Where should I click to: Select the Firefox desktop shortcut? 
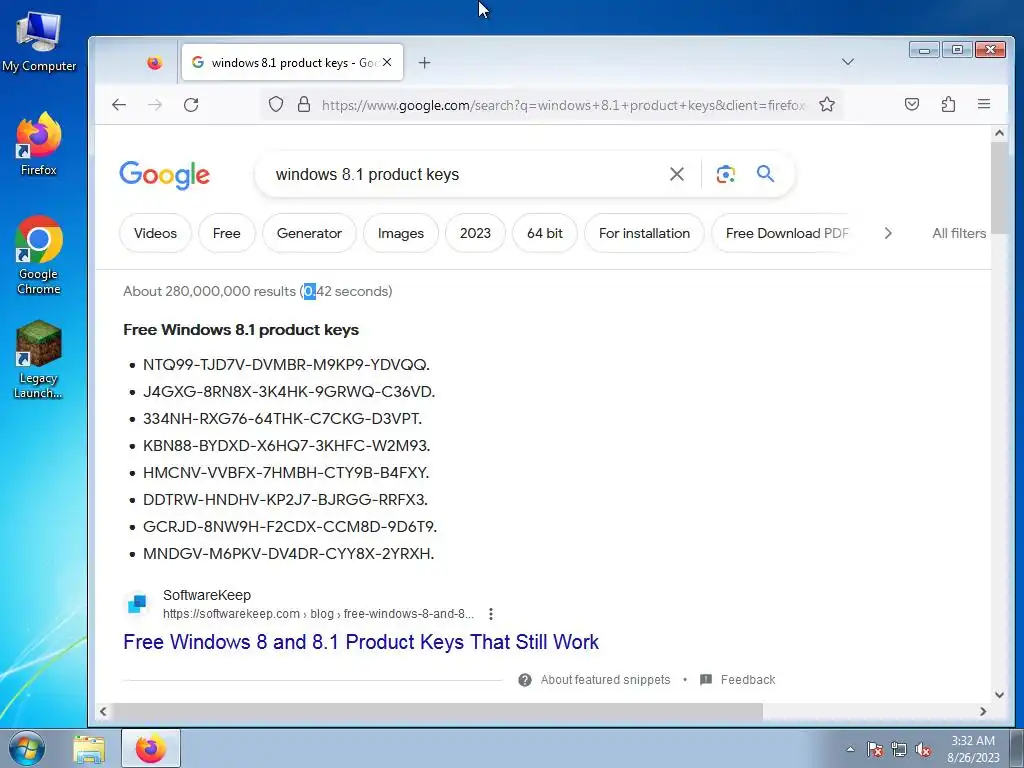coord(39,144)
